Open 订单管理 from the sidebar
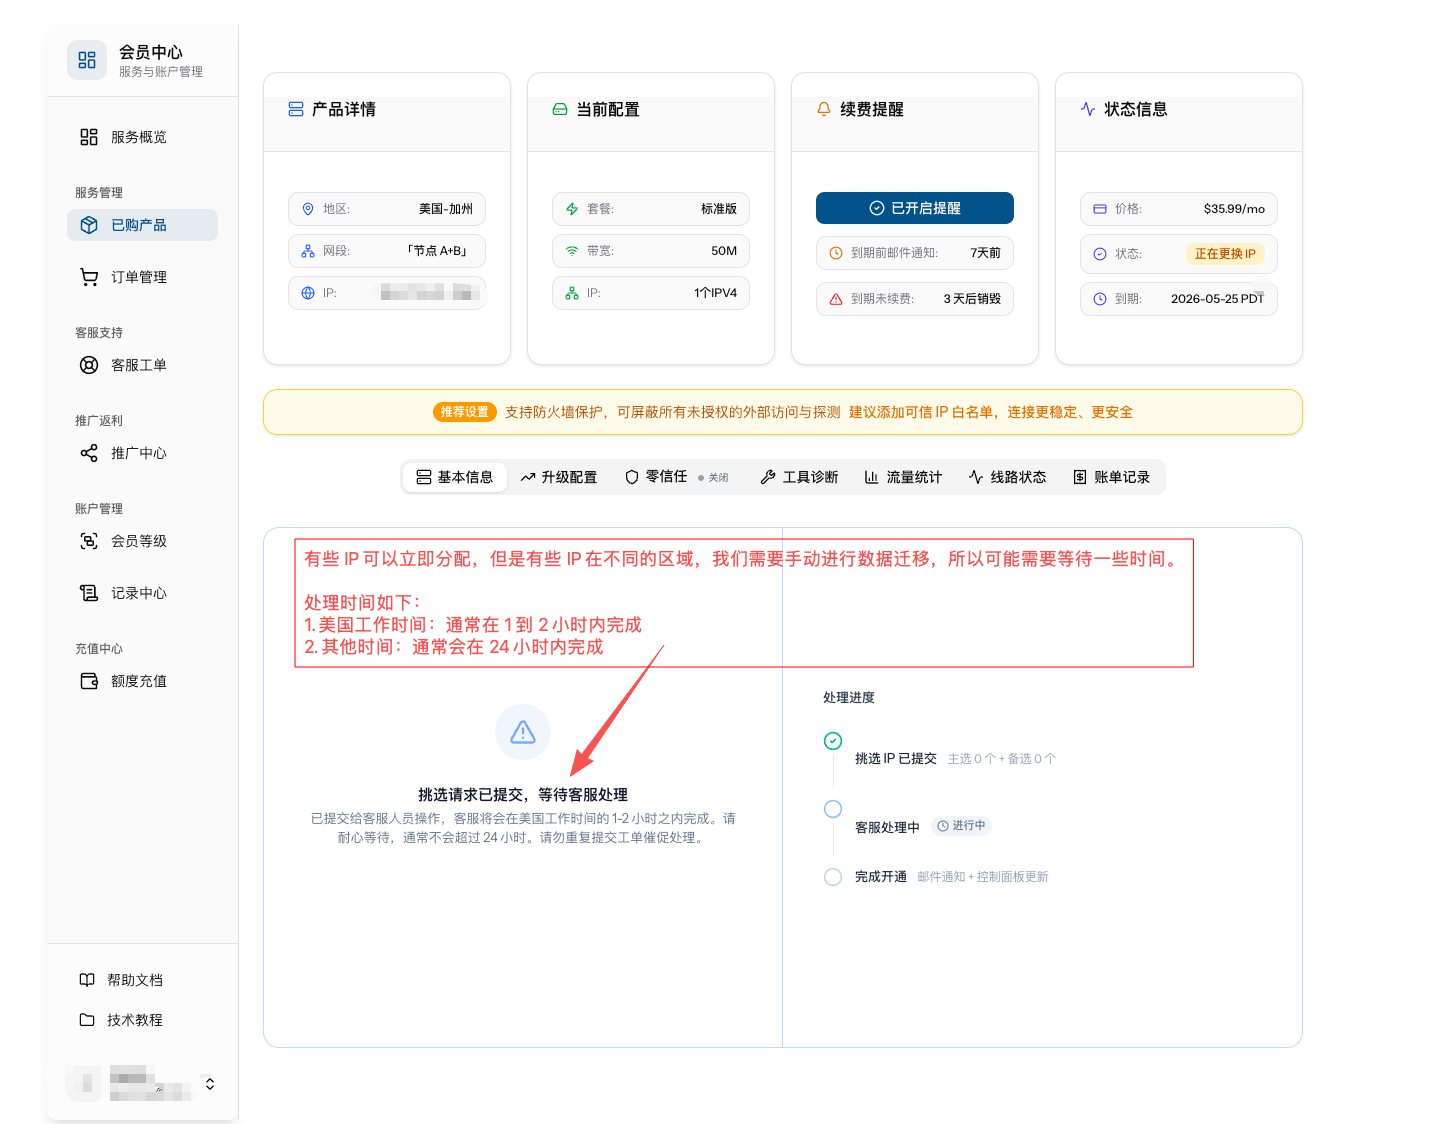The image size is (1448, 1124). (x=142, y=277)
